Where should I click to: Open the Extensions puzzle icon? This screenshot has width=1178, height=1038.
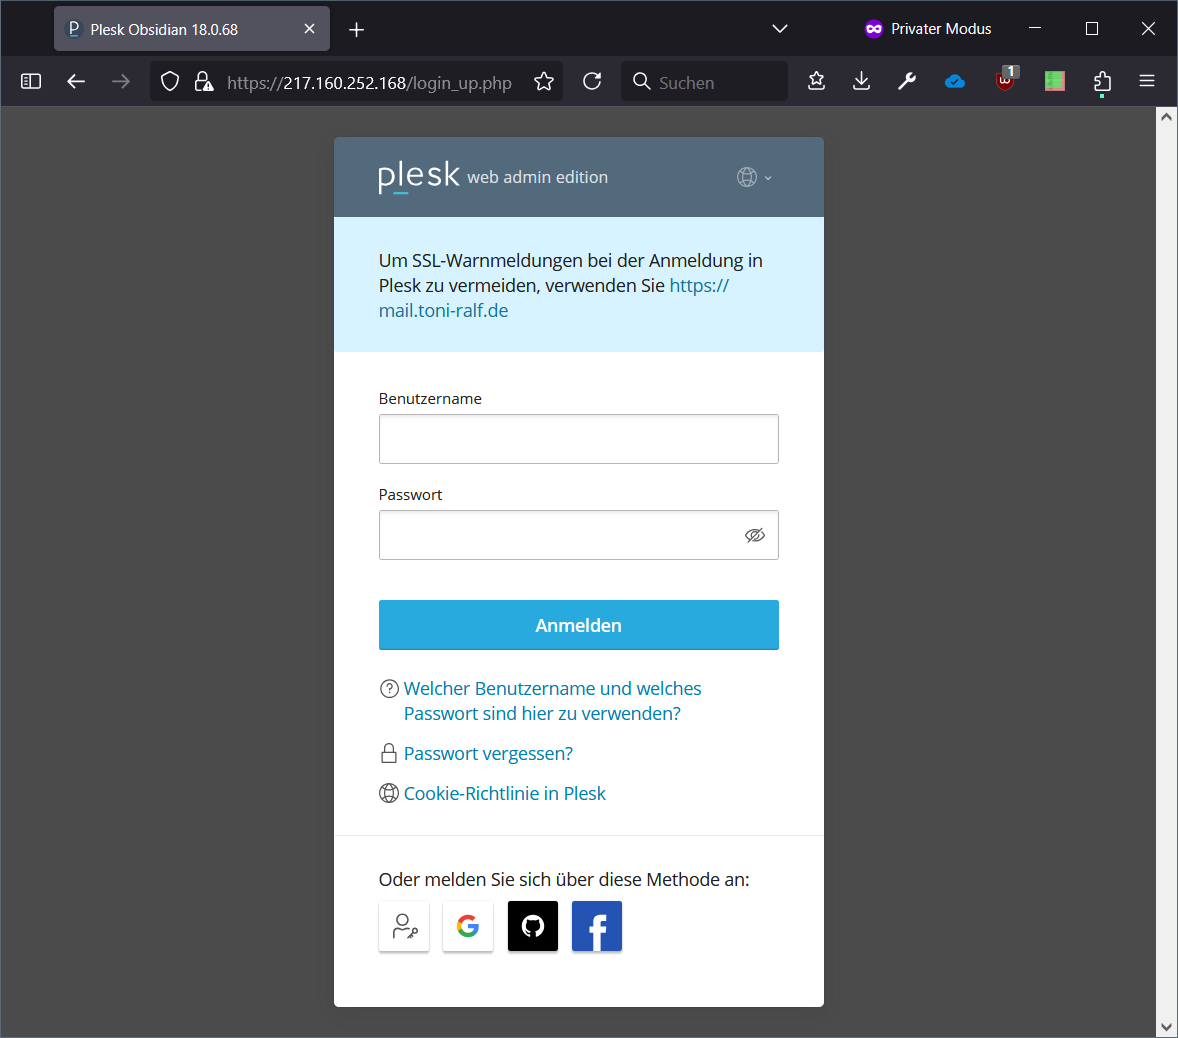tap(1102, 81)
